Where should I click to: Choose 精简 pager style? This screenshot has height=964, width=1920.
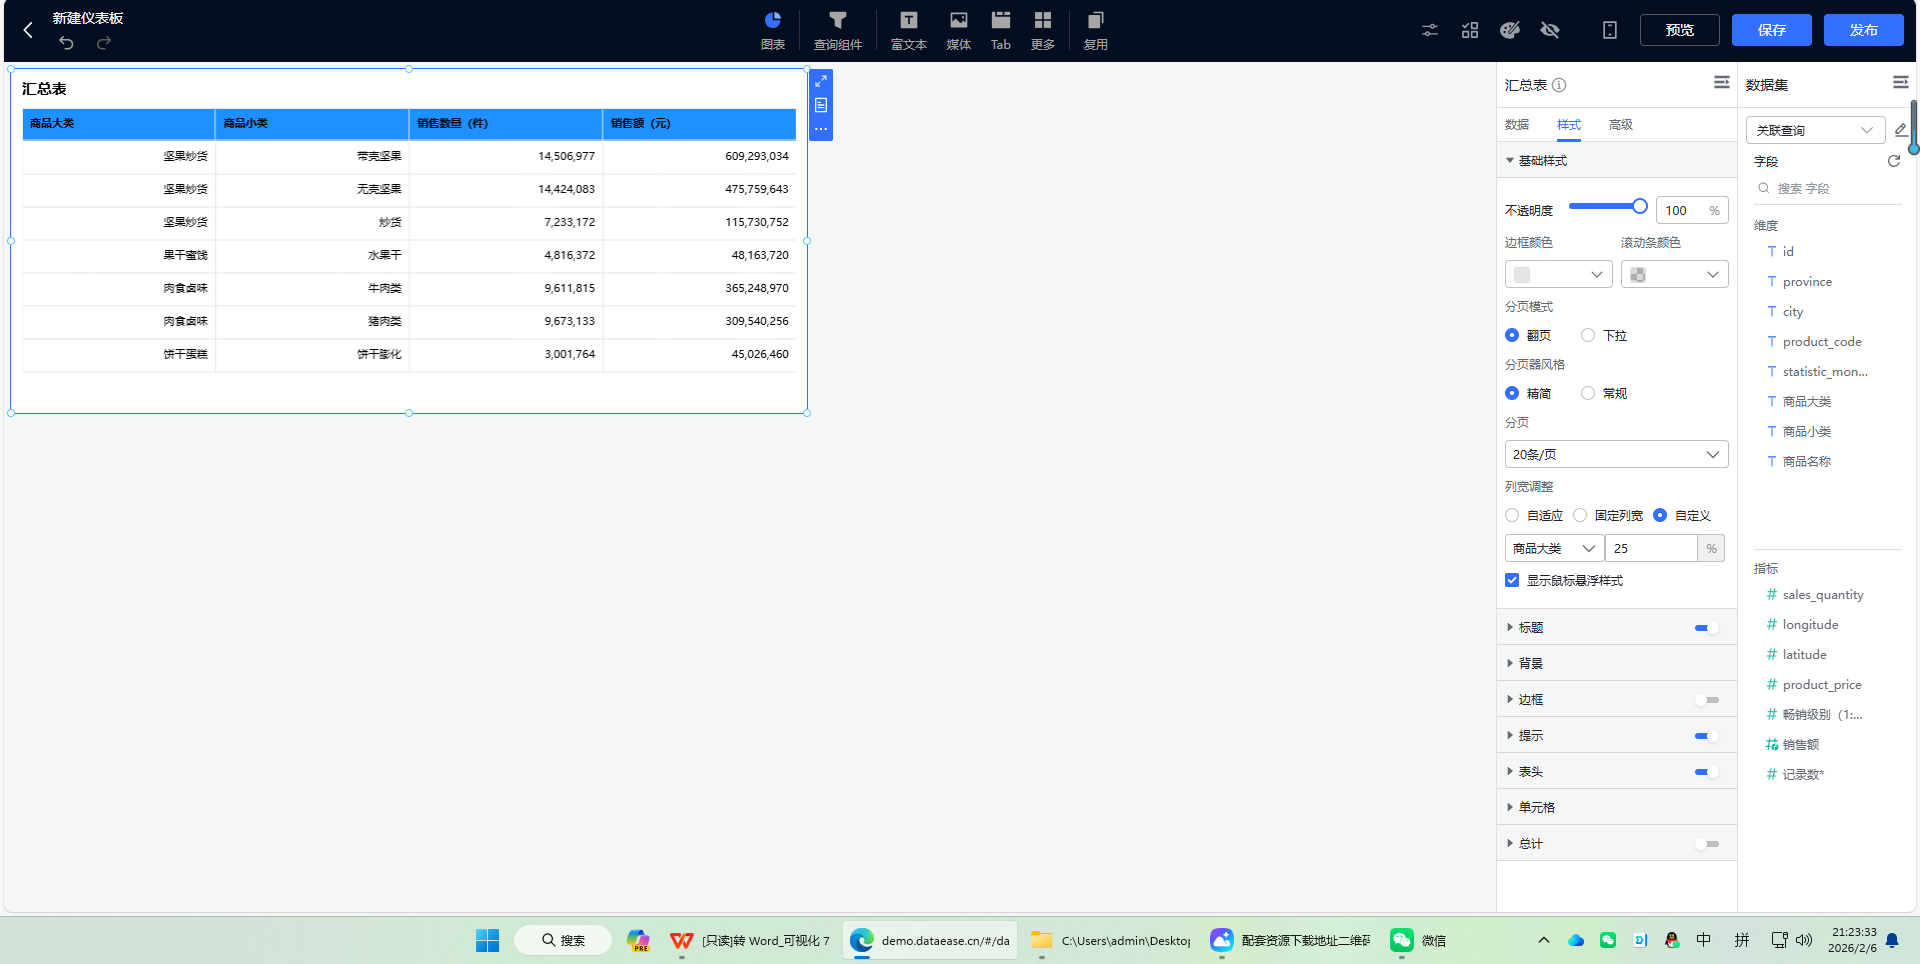1528,393
